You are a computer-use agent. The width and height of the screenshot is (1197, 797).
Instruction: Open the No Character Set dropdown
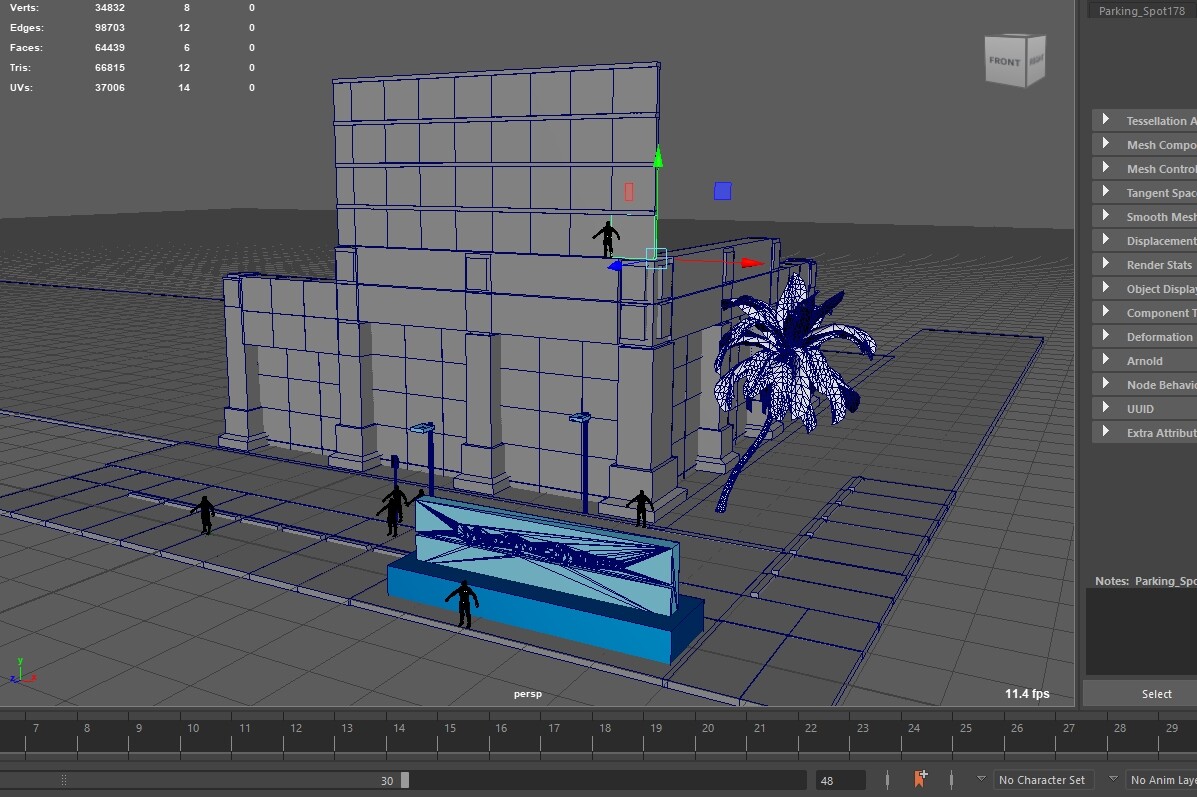pyautogui.click(x=1042, y=780)
